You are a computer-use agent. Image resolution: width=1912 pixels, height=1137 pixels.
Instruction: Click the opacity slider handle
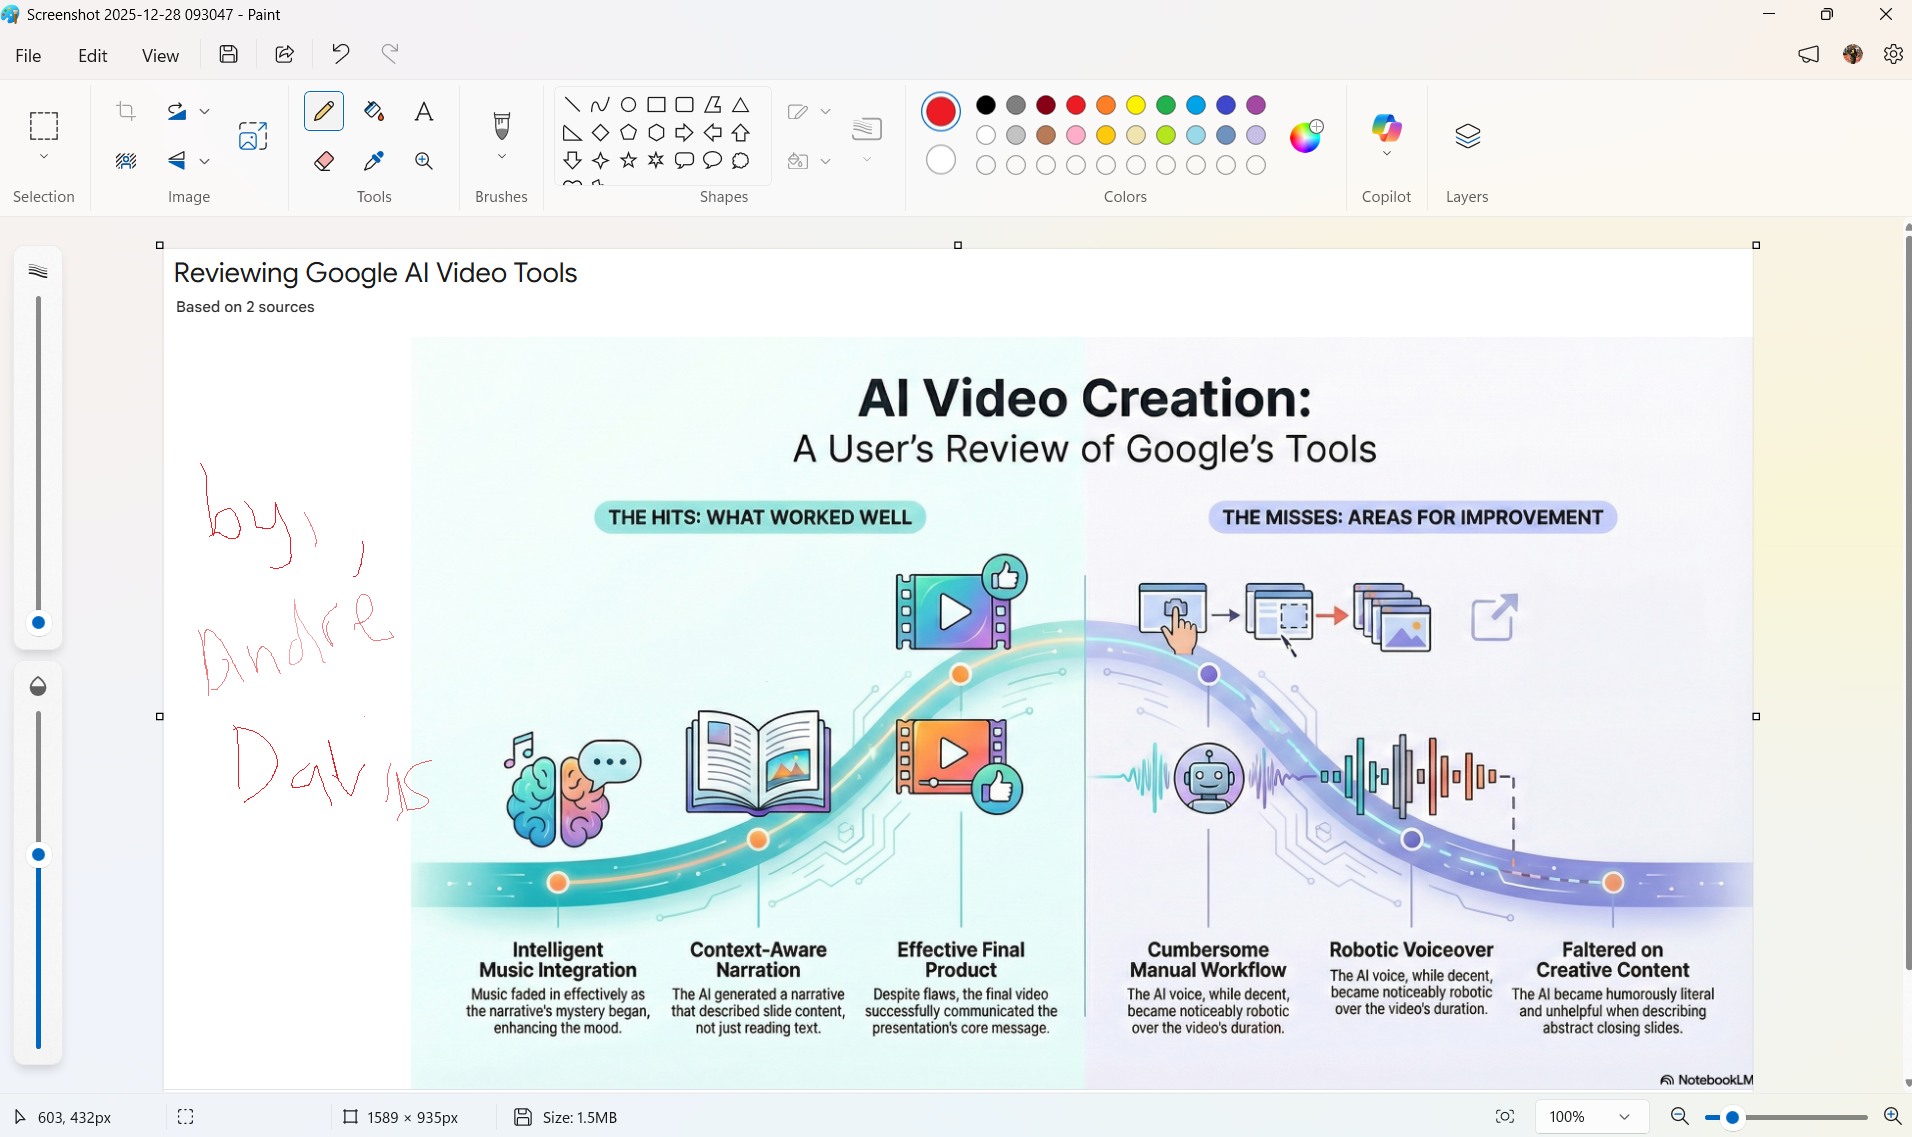[38, 855]
